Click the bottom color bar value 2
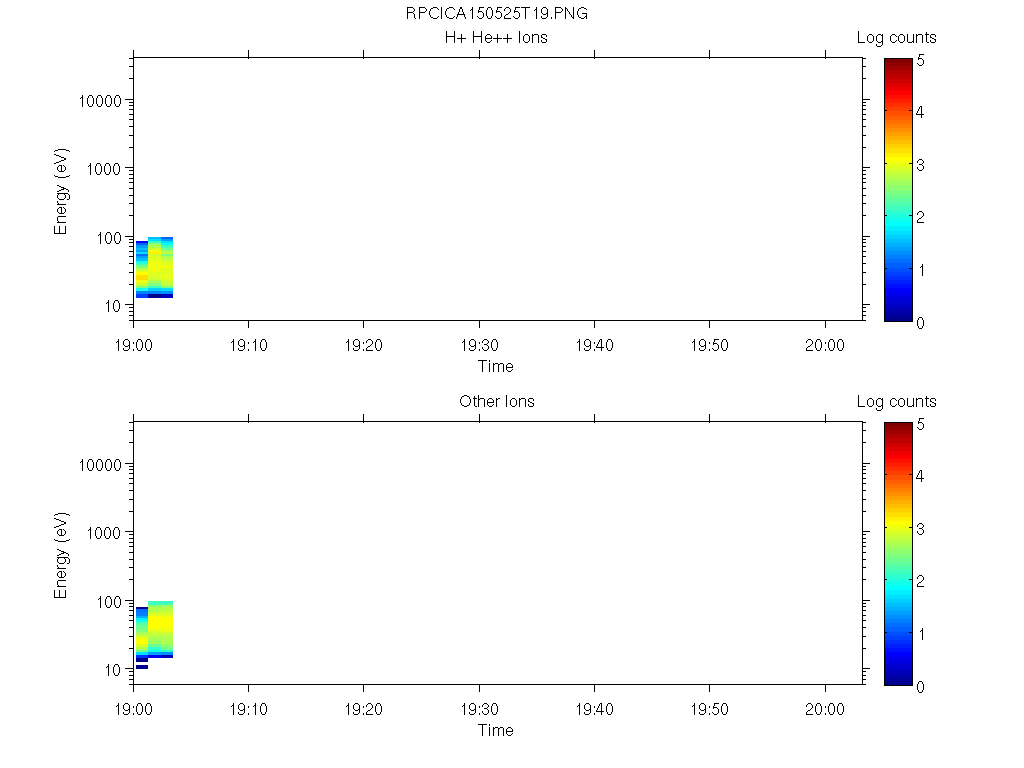1024x768 pixels. [920, 581]
